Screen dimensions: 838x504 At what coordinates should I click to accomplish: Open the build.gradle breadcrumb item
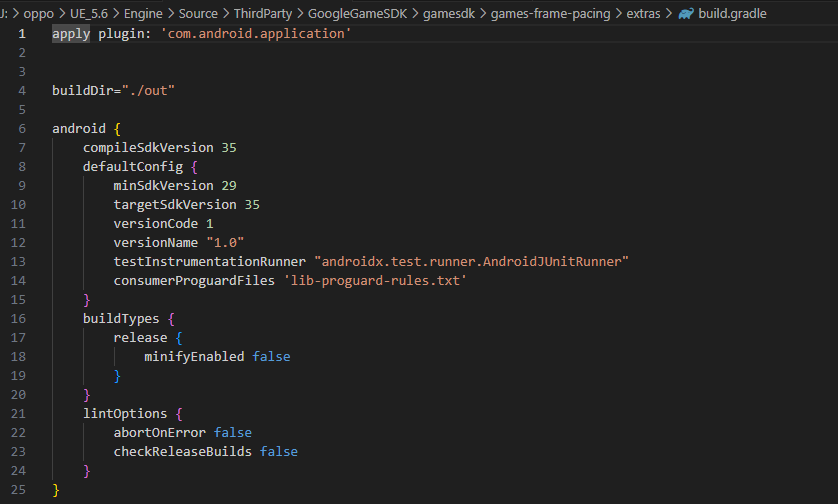(x=733, y=14)
